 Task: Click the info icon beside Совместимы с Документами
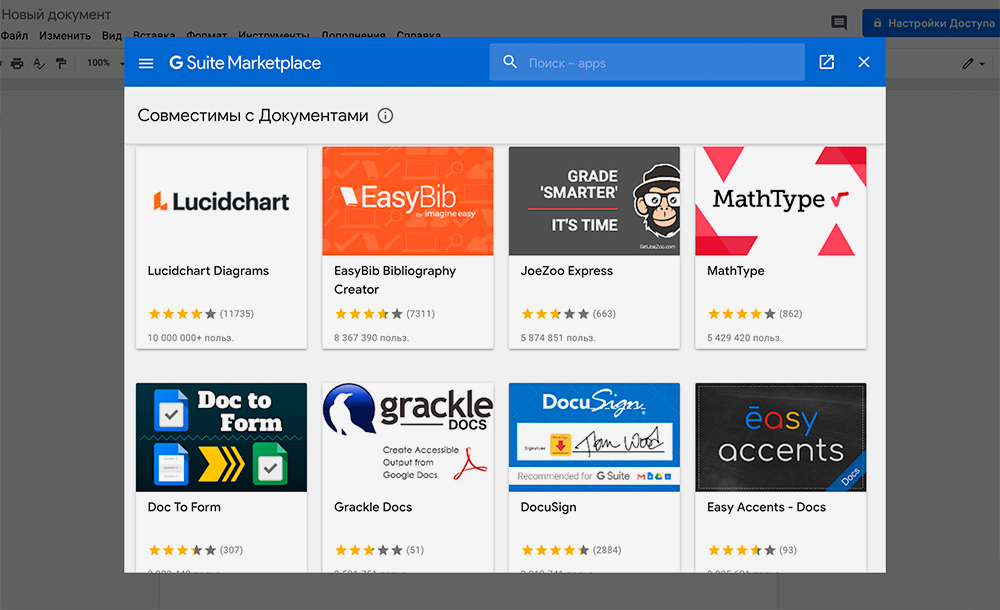click(385, 115)
